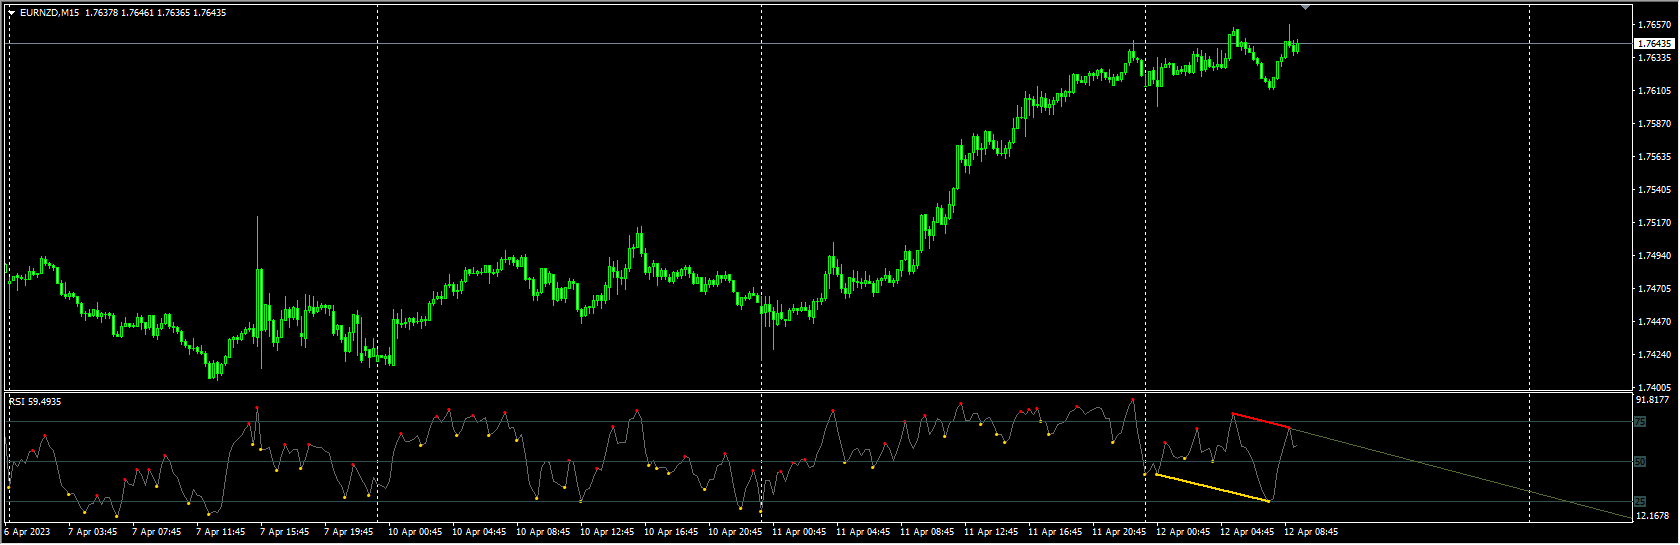Click RSI level 50 label
The width and height of the screenshot is (1680, 545).
pyautogui.click(x=1640, y=462)
